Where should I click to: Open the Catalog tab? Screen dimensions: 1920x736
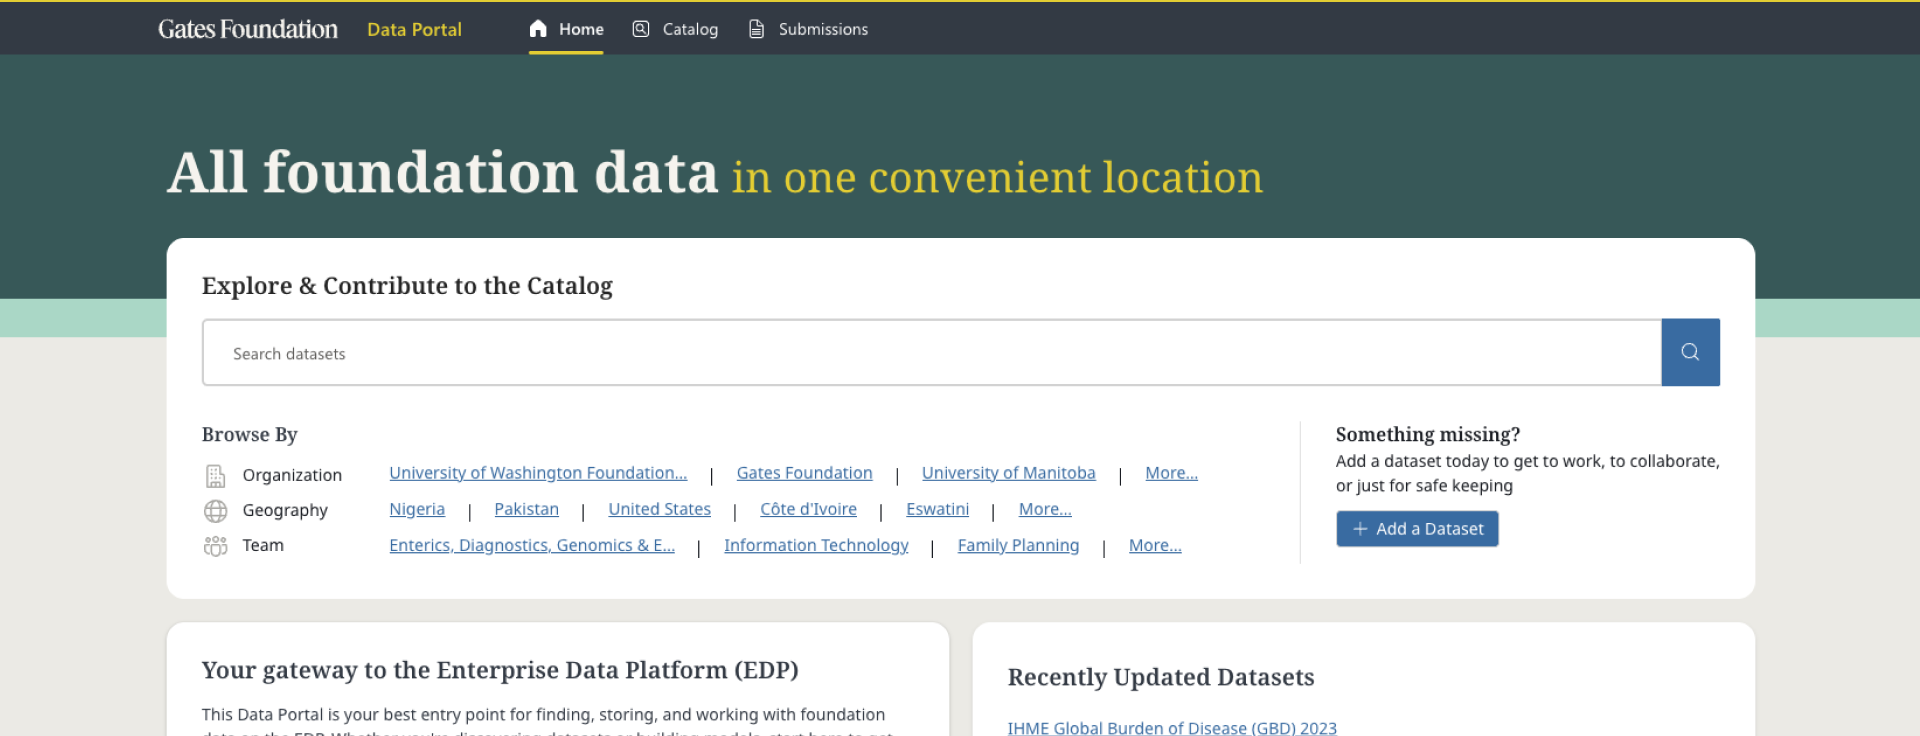pyautogui.click(x=690, y=29)
